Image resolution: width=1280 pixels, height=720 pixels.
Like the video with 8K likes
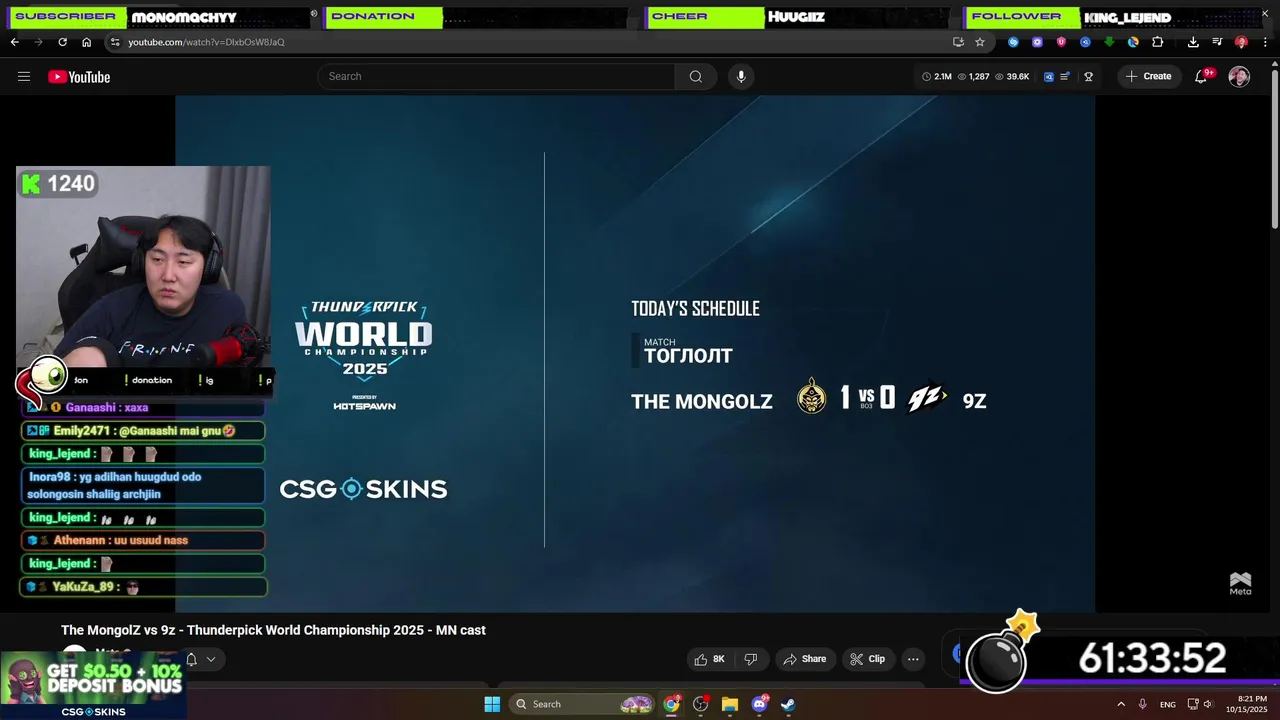(711, 659)
